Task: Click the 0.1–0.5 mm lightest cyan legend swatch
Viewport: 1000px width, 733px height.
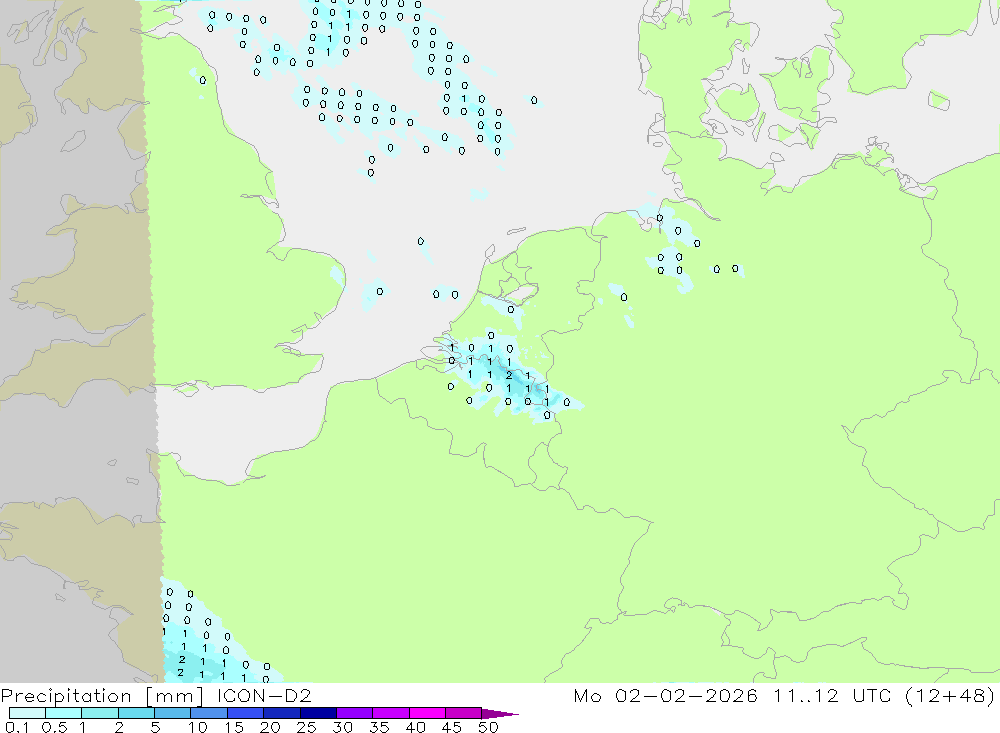Action: coord(27,713)
